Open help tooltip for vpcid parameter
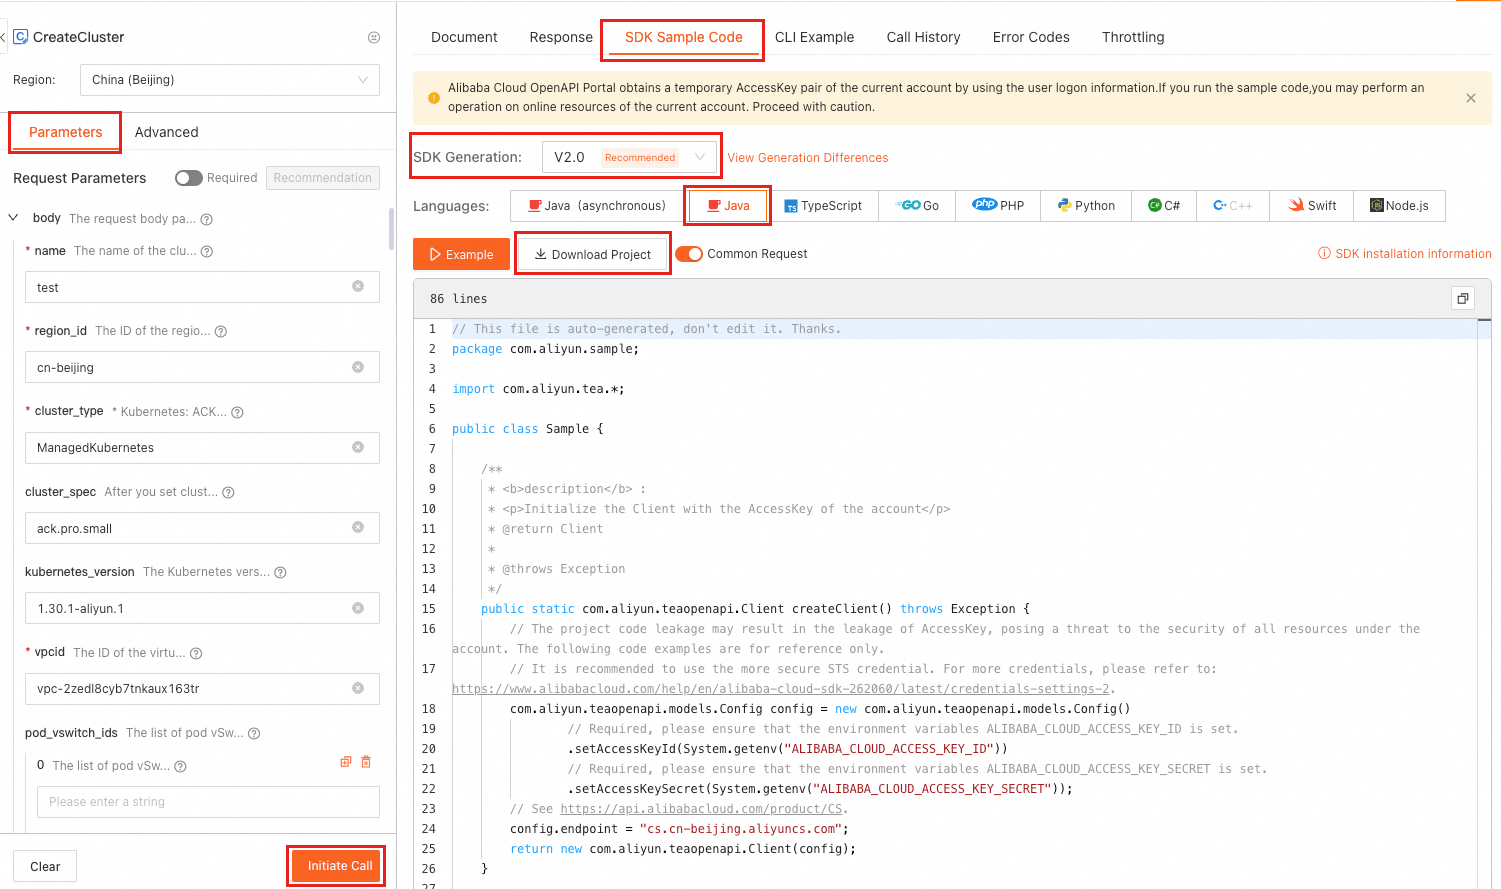This screenshot has width=1501, height=889. [x=196, y=653]
